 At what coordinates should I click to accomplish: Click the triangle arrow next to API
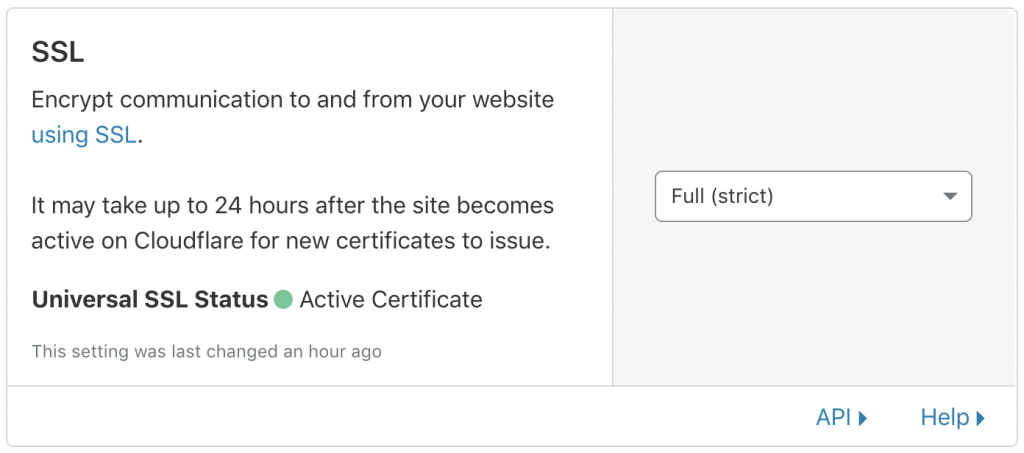(863, 418)
